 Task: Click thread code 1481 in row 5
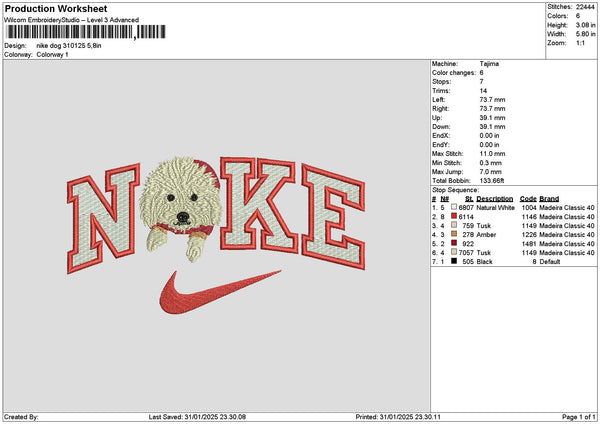pos(529,244)
